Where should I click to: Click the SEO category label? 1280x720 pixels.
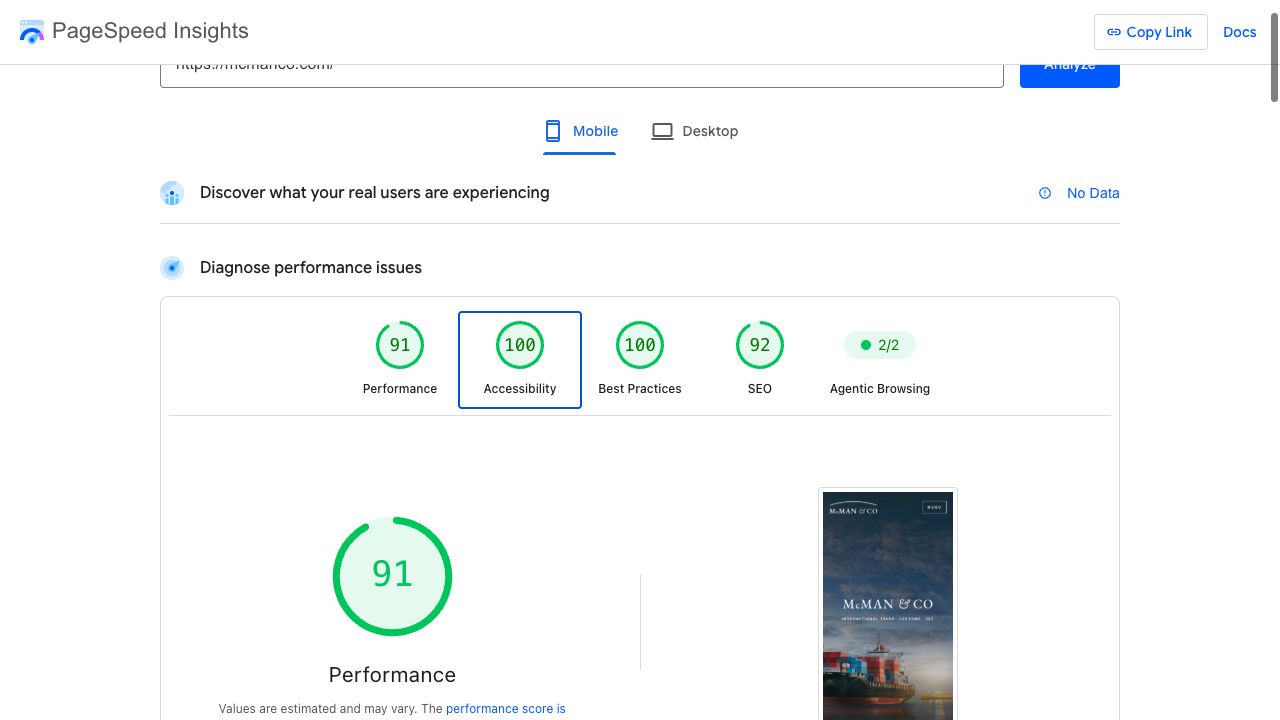tap(760, 389)
